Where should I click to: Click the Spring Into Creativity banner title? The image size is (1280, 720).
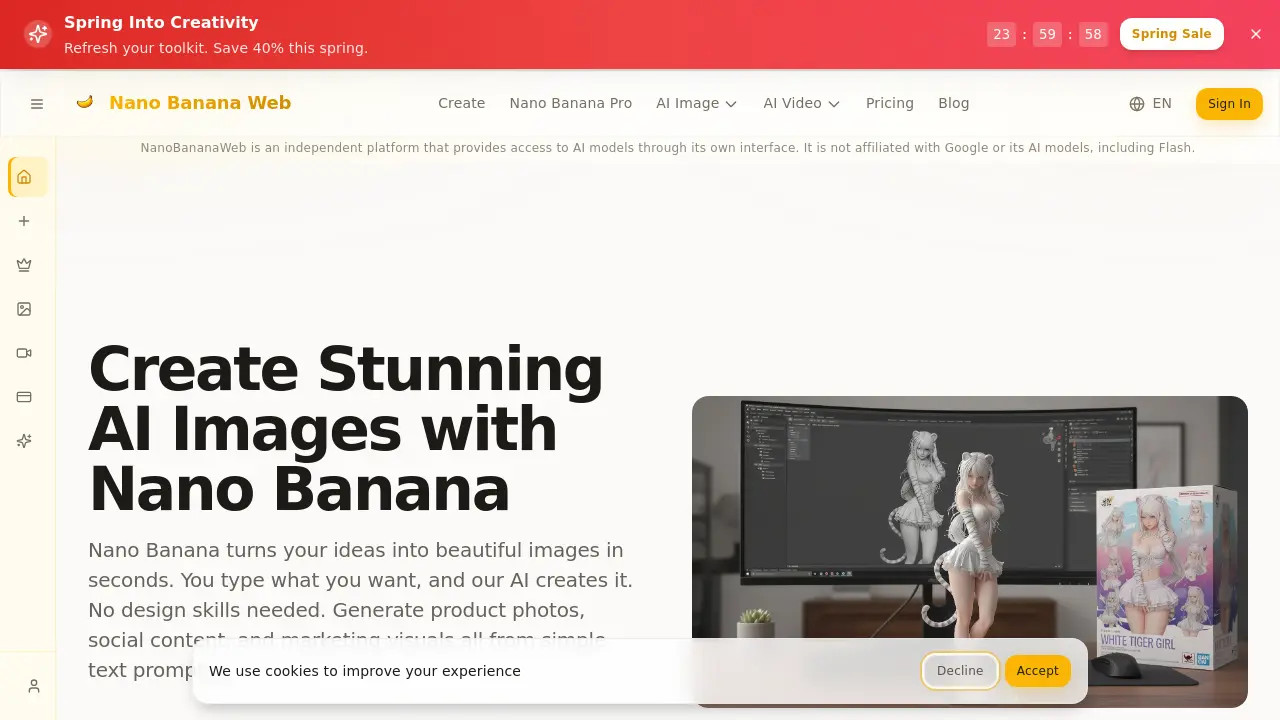coord(161,22)
